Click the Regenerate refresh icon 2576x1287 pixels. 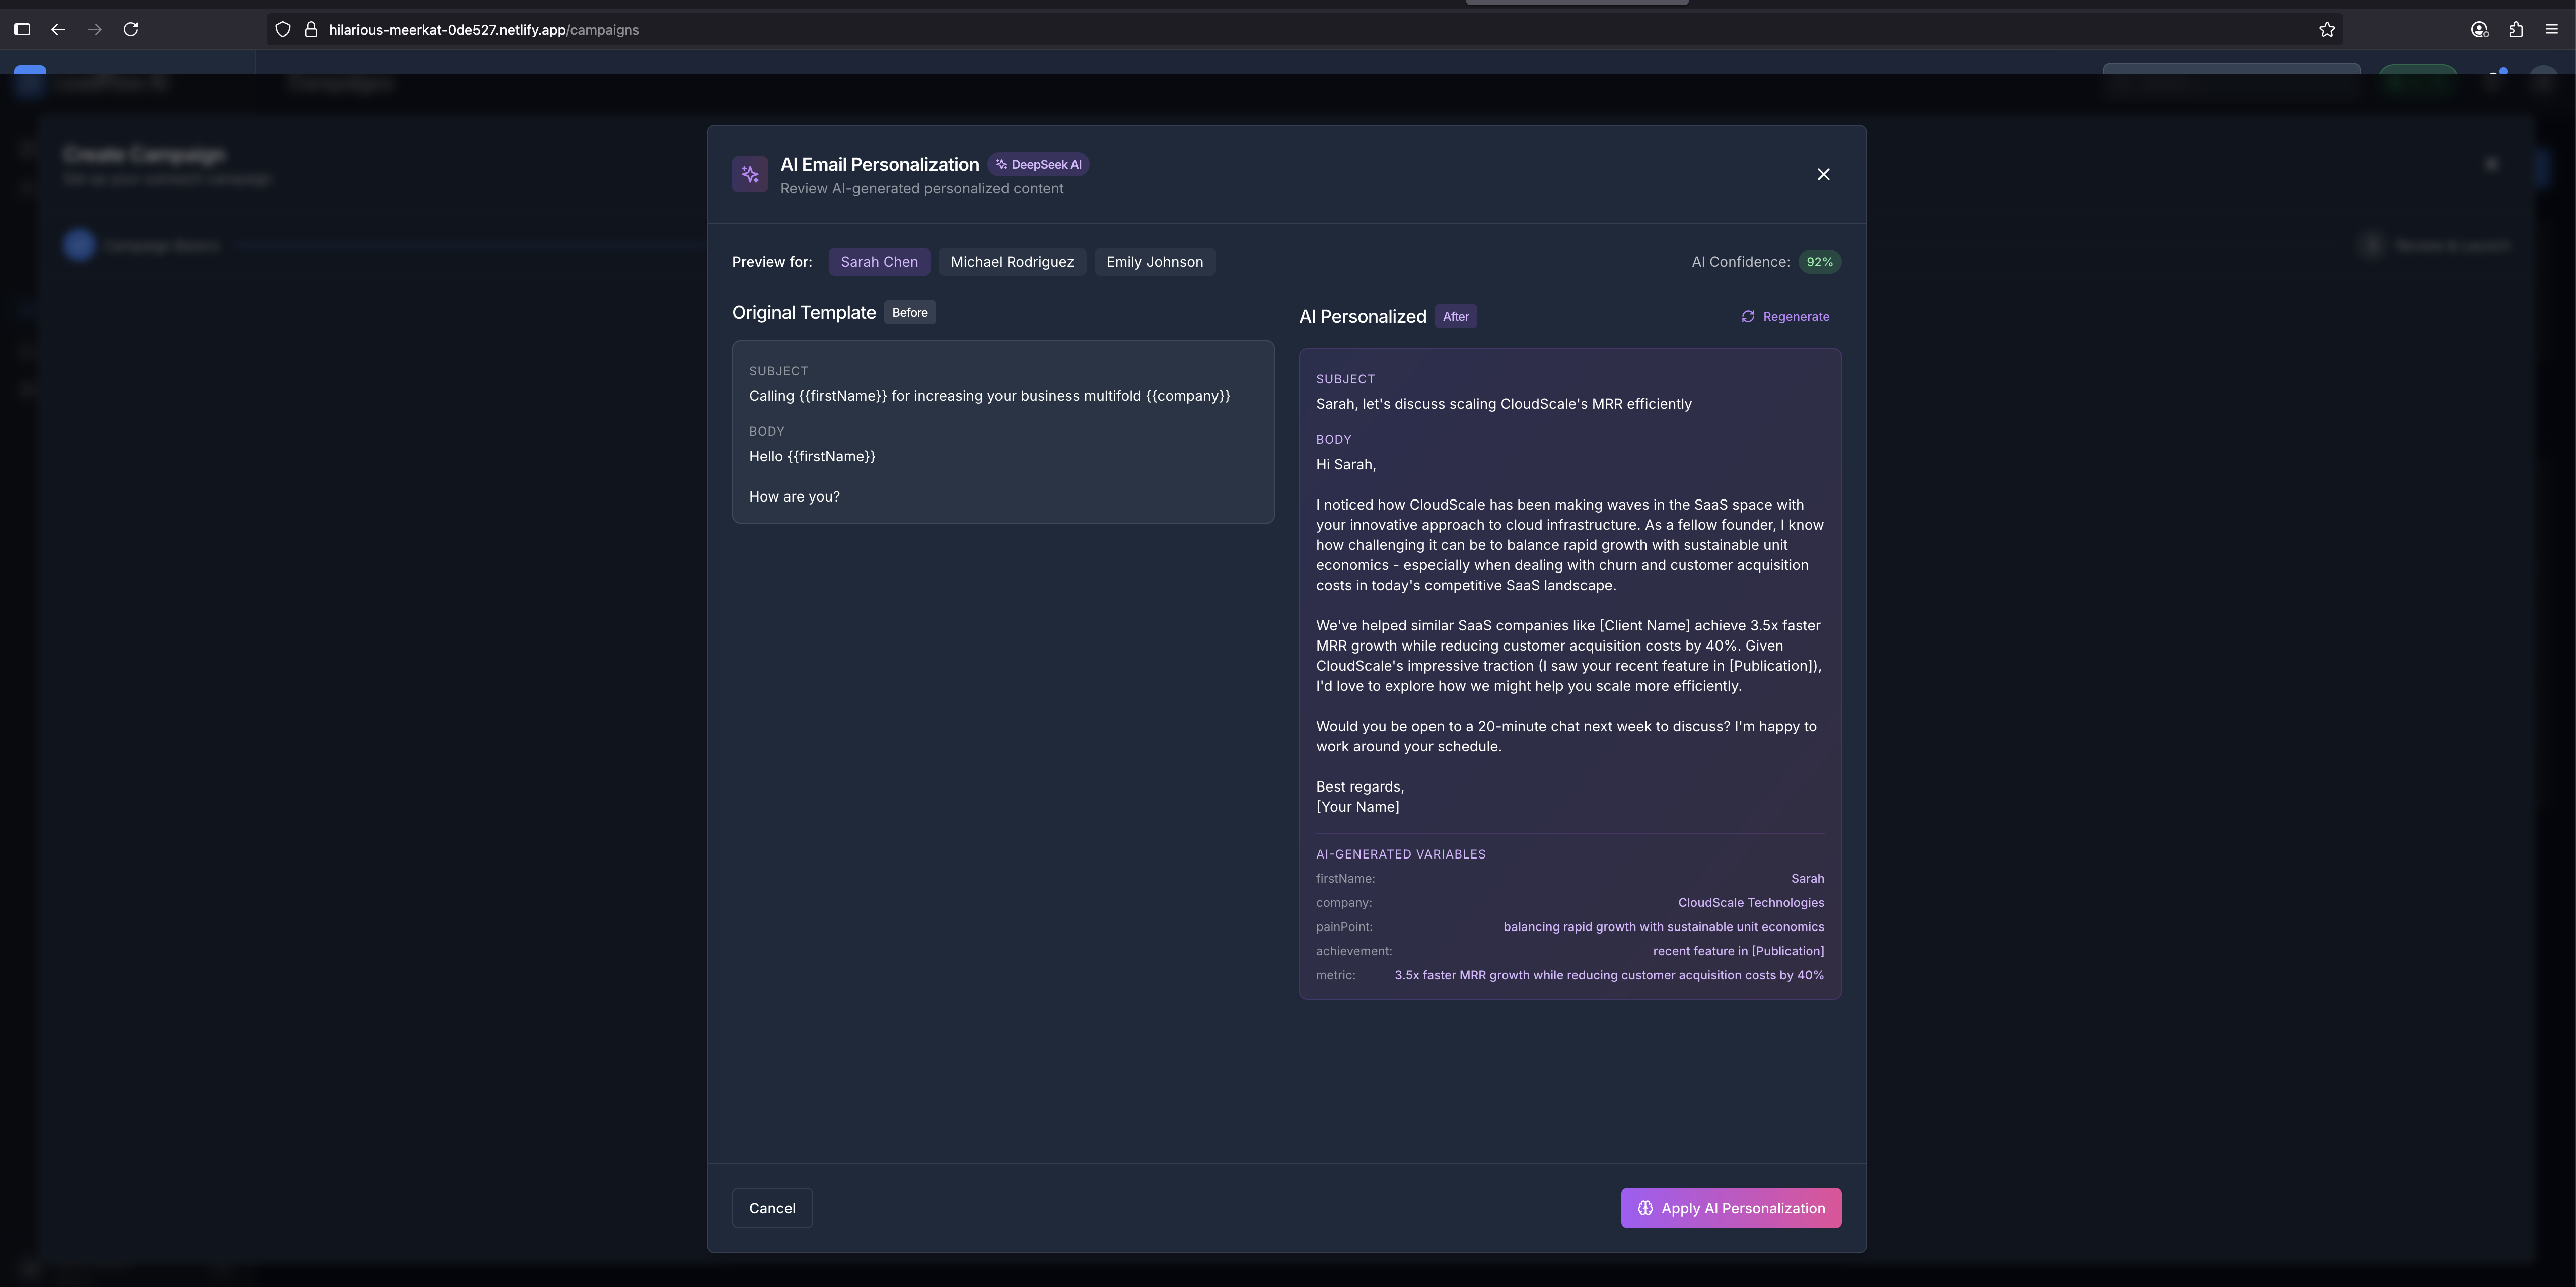pos(1748,316)
